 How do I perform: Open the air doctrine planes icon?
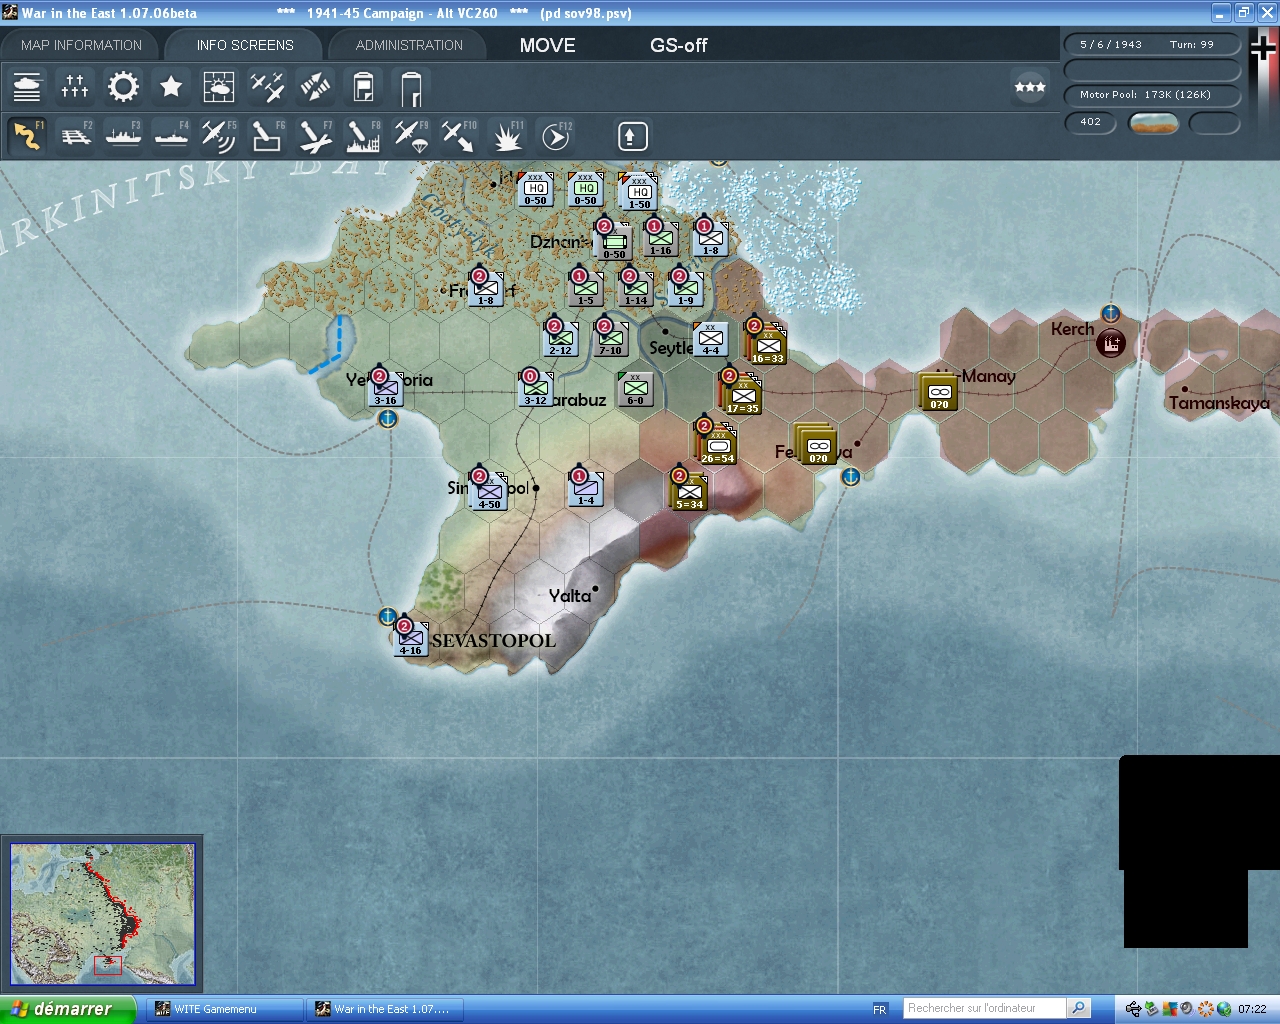click(x=267, y=87)
